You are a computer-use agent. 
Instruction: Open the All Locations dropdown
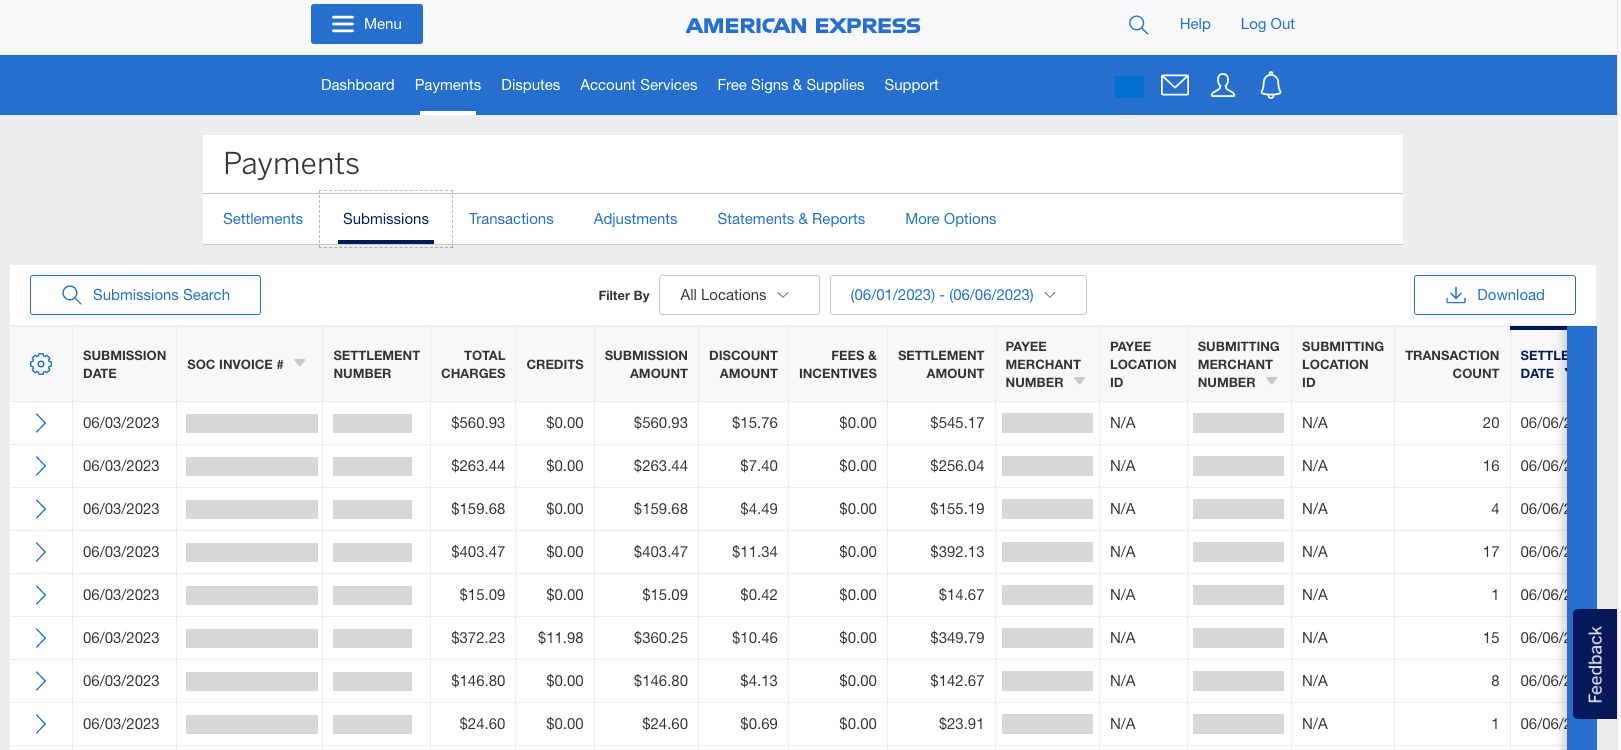click(x=739, y=295)
